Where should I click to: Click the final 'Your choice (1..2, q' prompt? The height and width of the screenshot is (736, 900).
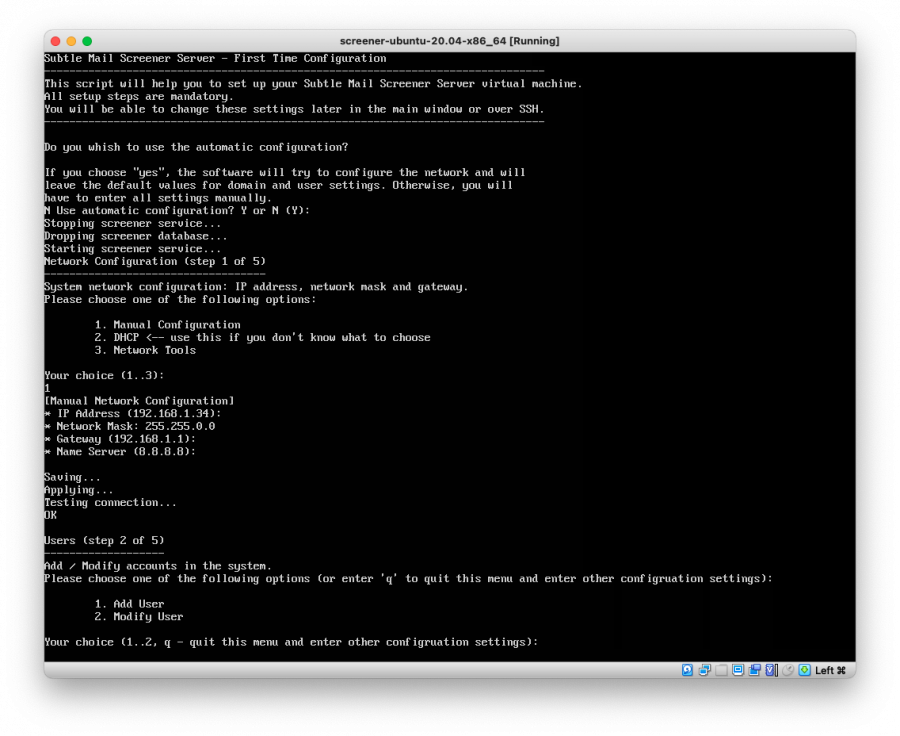pyautogui.click(x=290, y=642)
